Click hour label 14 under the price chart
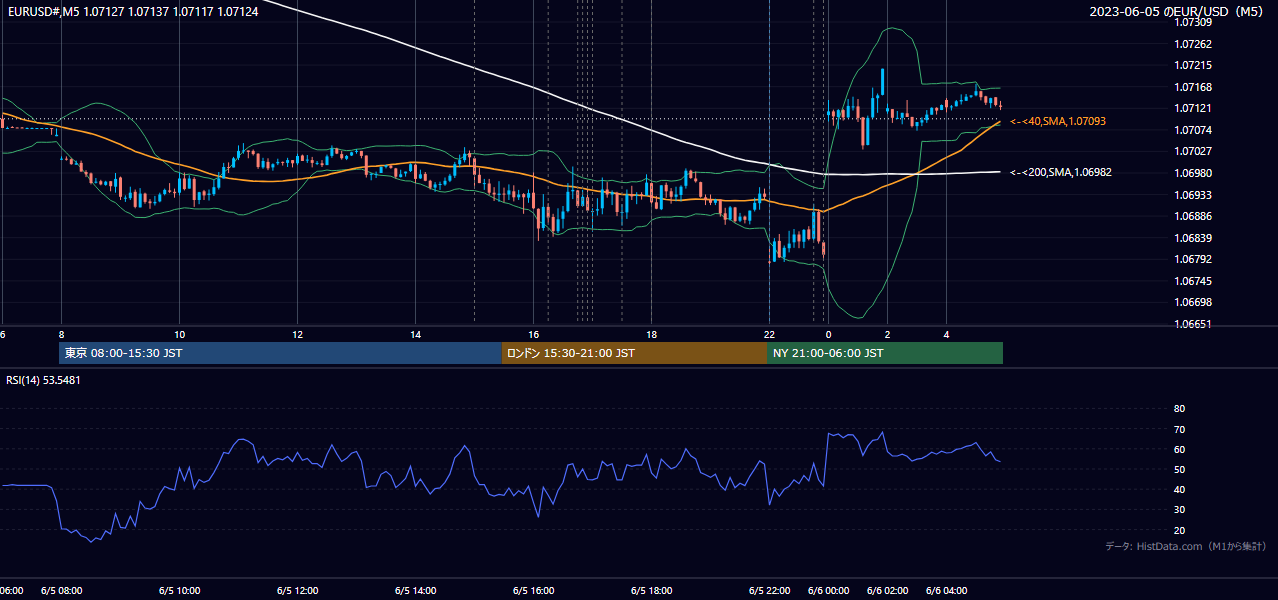The height and width of the screenshot is (600, 1278). (x=415, y=334)
